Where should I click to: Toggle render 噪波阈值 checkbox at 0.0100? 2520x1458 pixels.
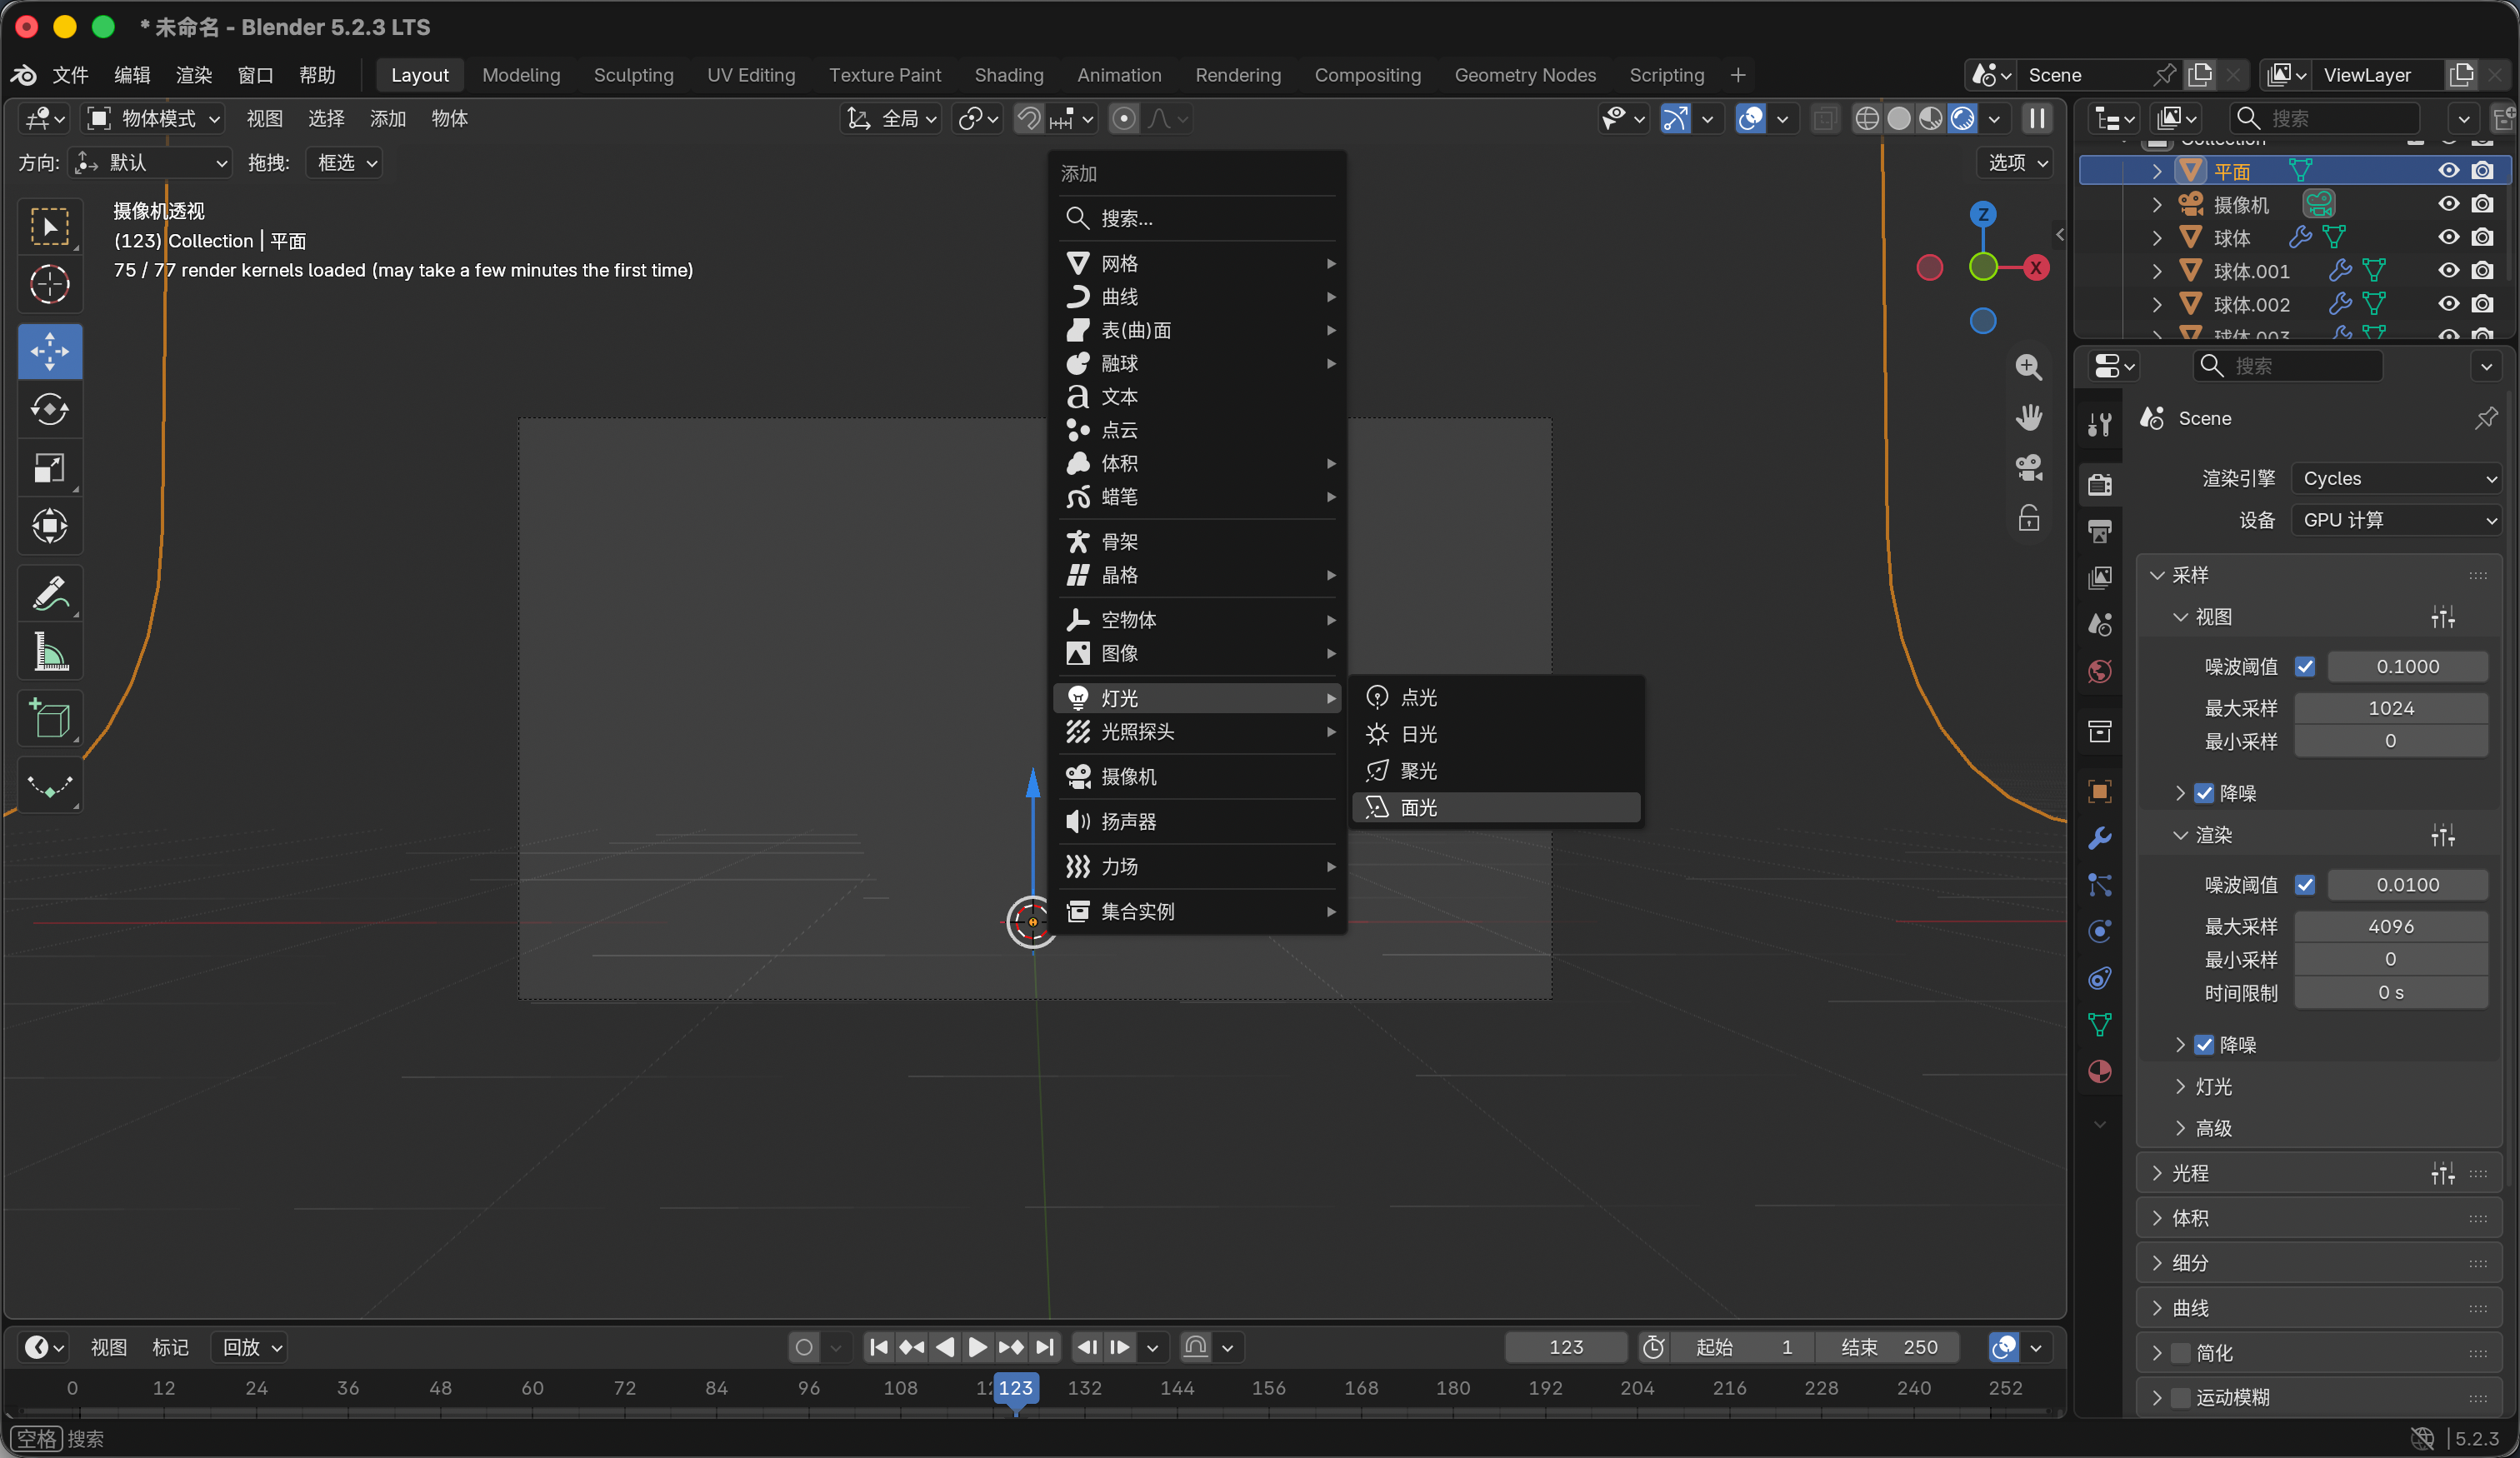tap(2304, 884)
